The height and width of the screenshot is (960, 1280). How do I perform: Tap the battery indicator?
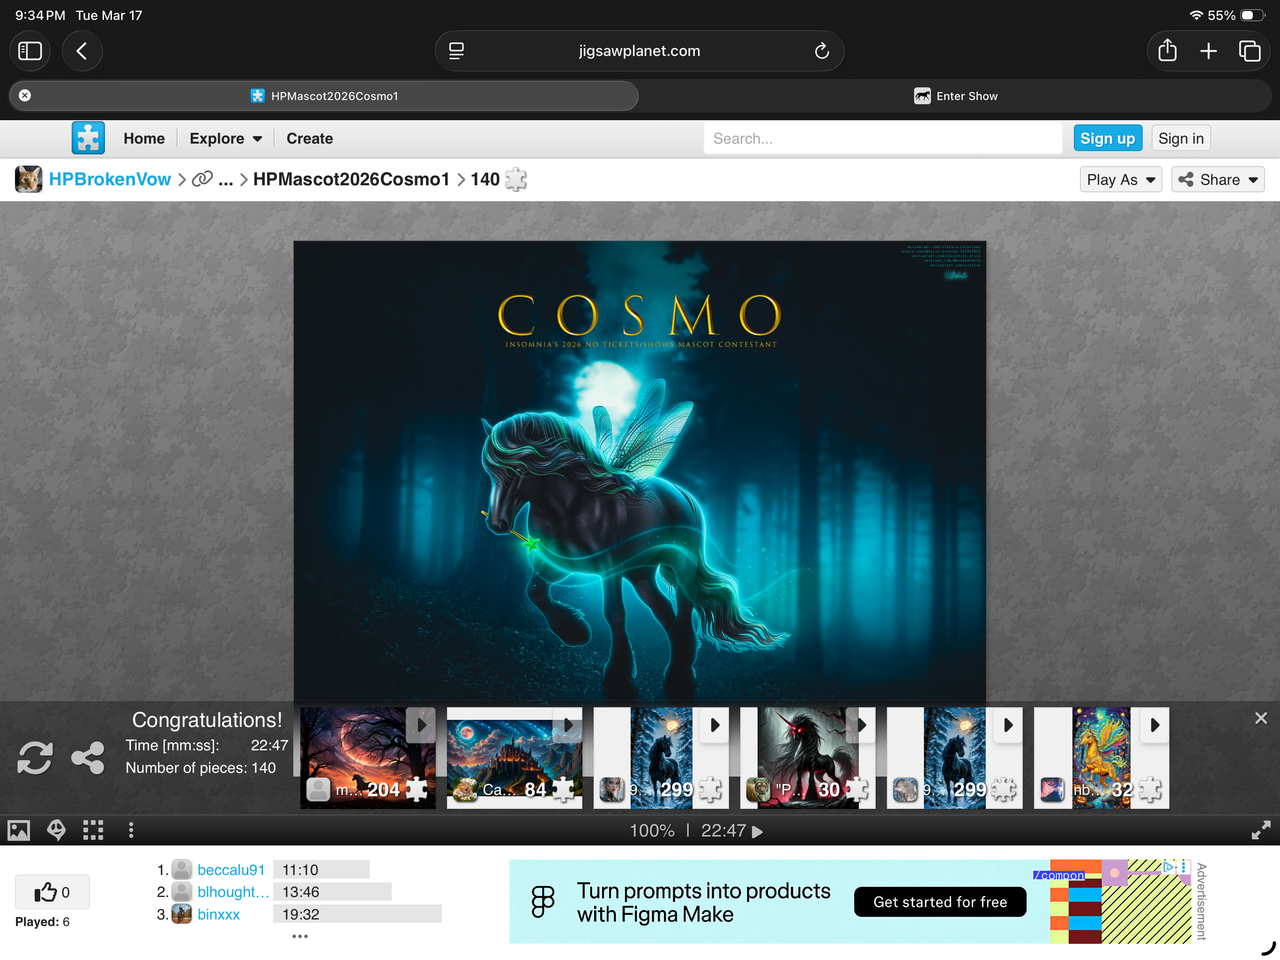coord(1253,15)
